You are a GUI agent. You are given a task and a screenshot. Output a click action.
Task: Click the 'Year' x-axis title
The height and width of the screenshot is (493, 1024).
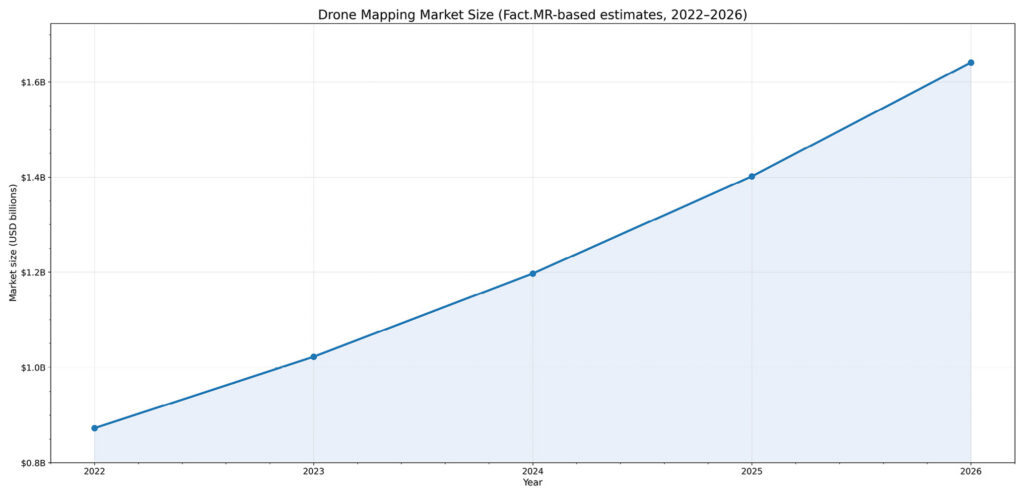[x=532, y=483]
